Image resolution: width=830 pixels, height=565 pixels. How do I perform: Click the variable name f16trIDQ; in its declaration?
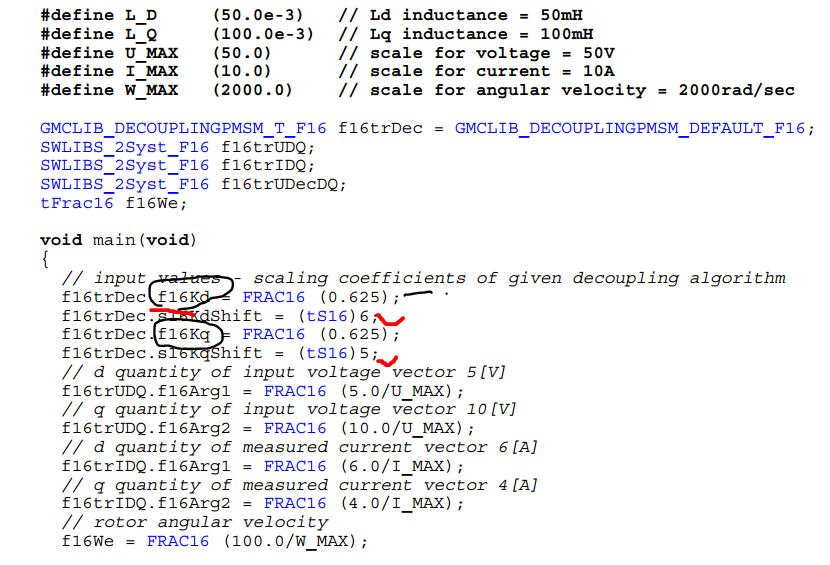[268, 166]
